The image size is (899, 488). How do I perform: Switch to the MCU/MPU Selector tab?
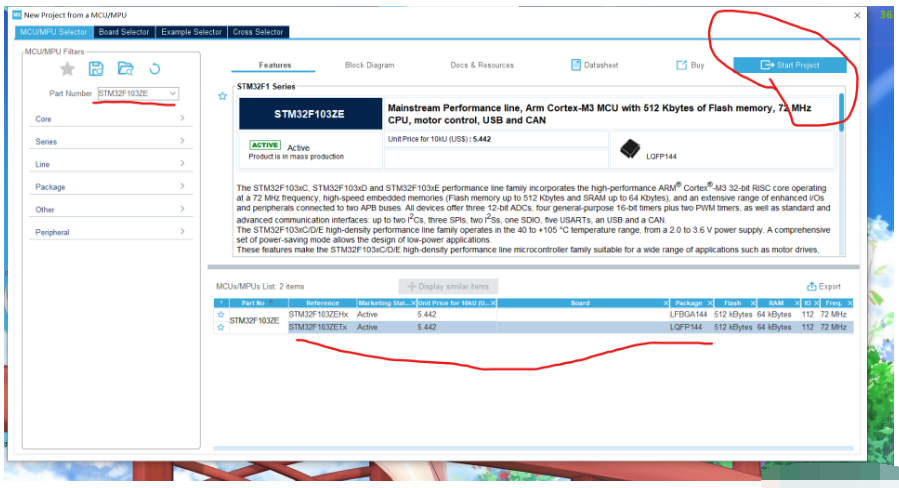(x=54, y=32)
